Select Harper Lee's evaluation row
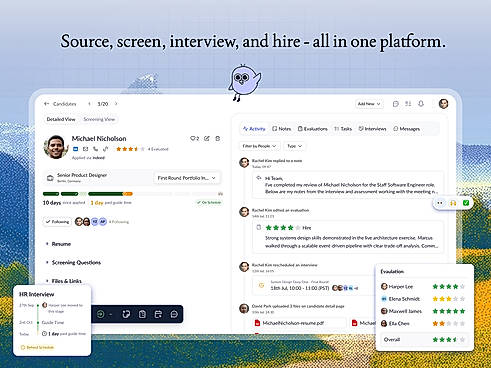This screenshot has height=368, width=491. 423,286
